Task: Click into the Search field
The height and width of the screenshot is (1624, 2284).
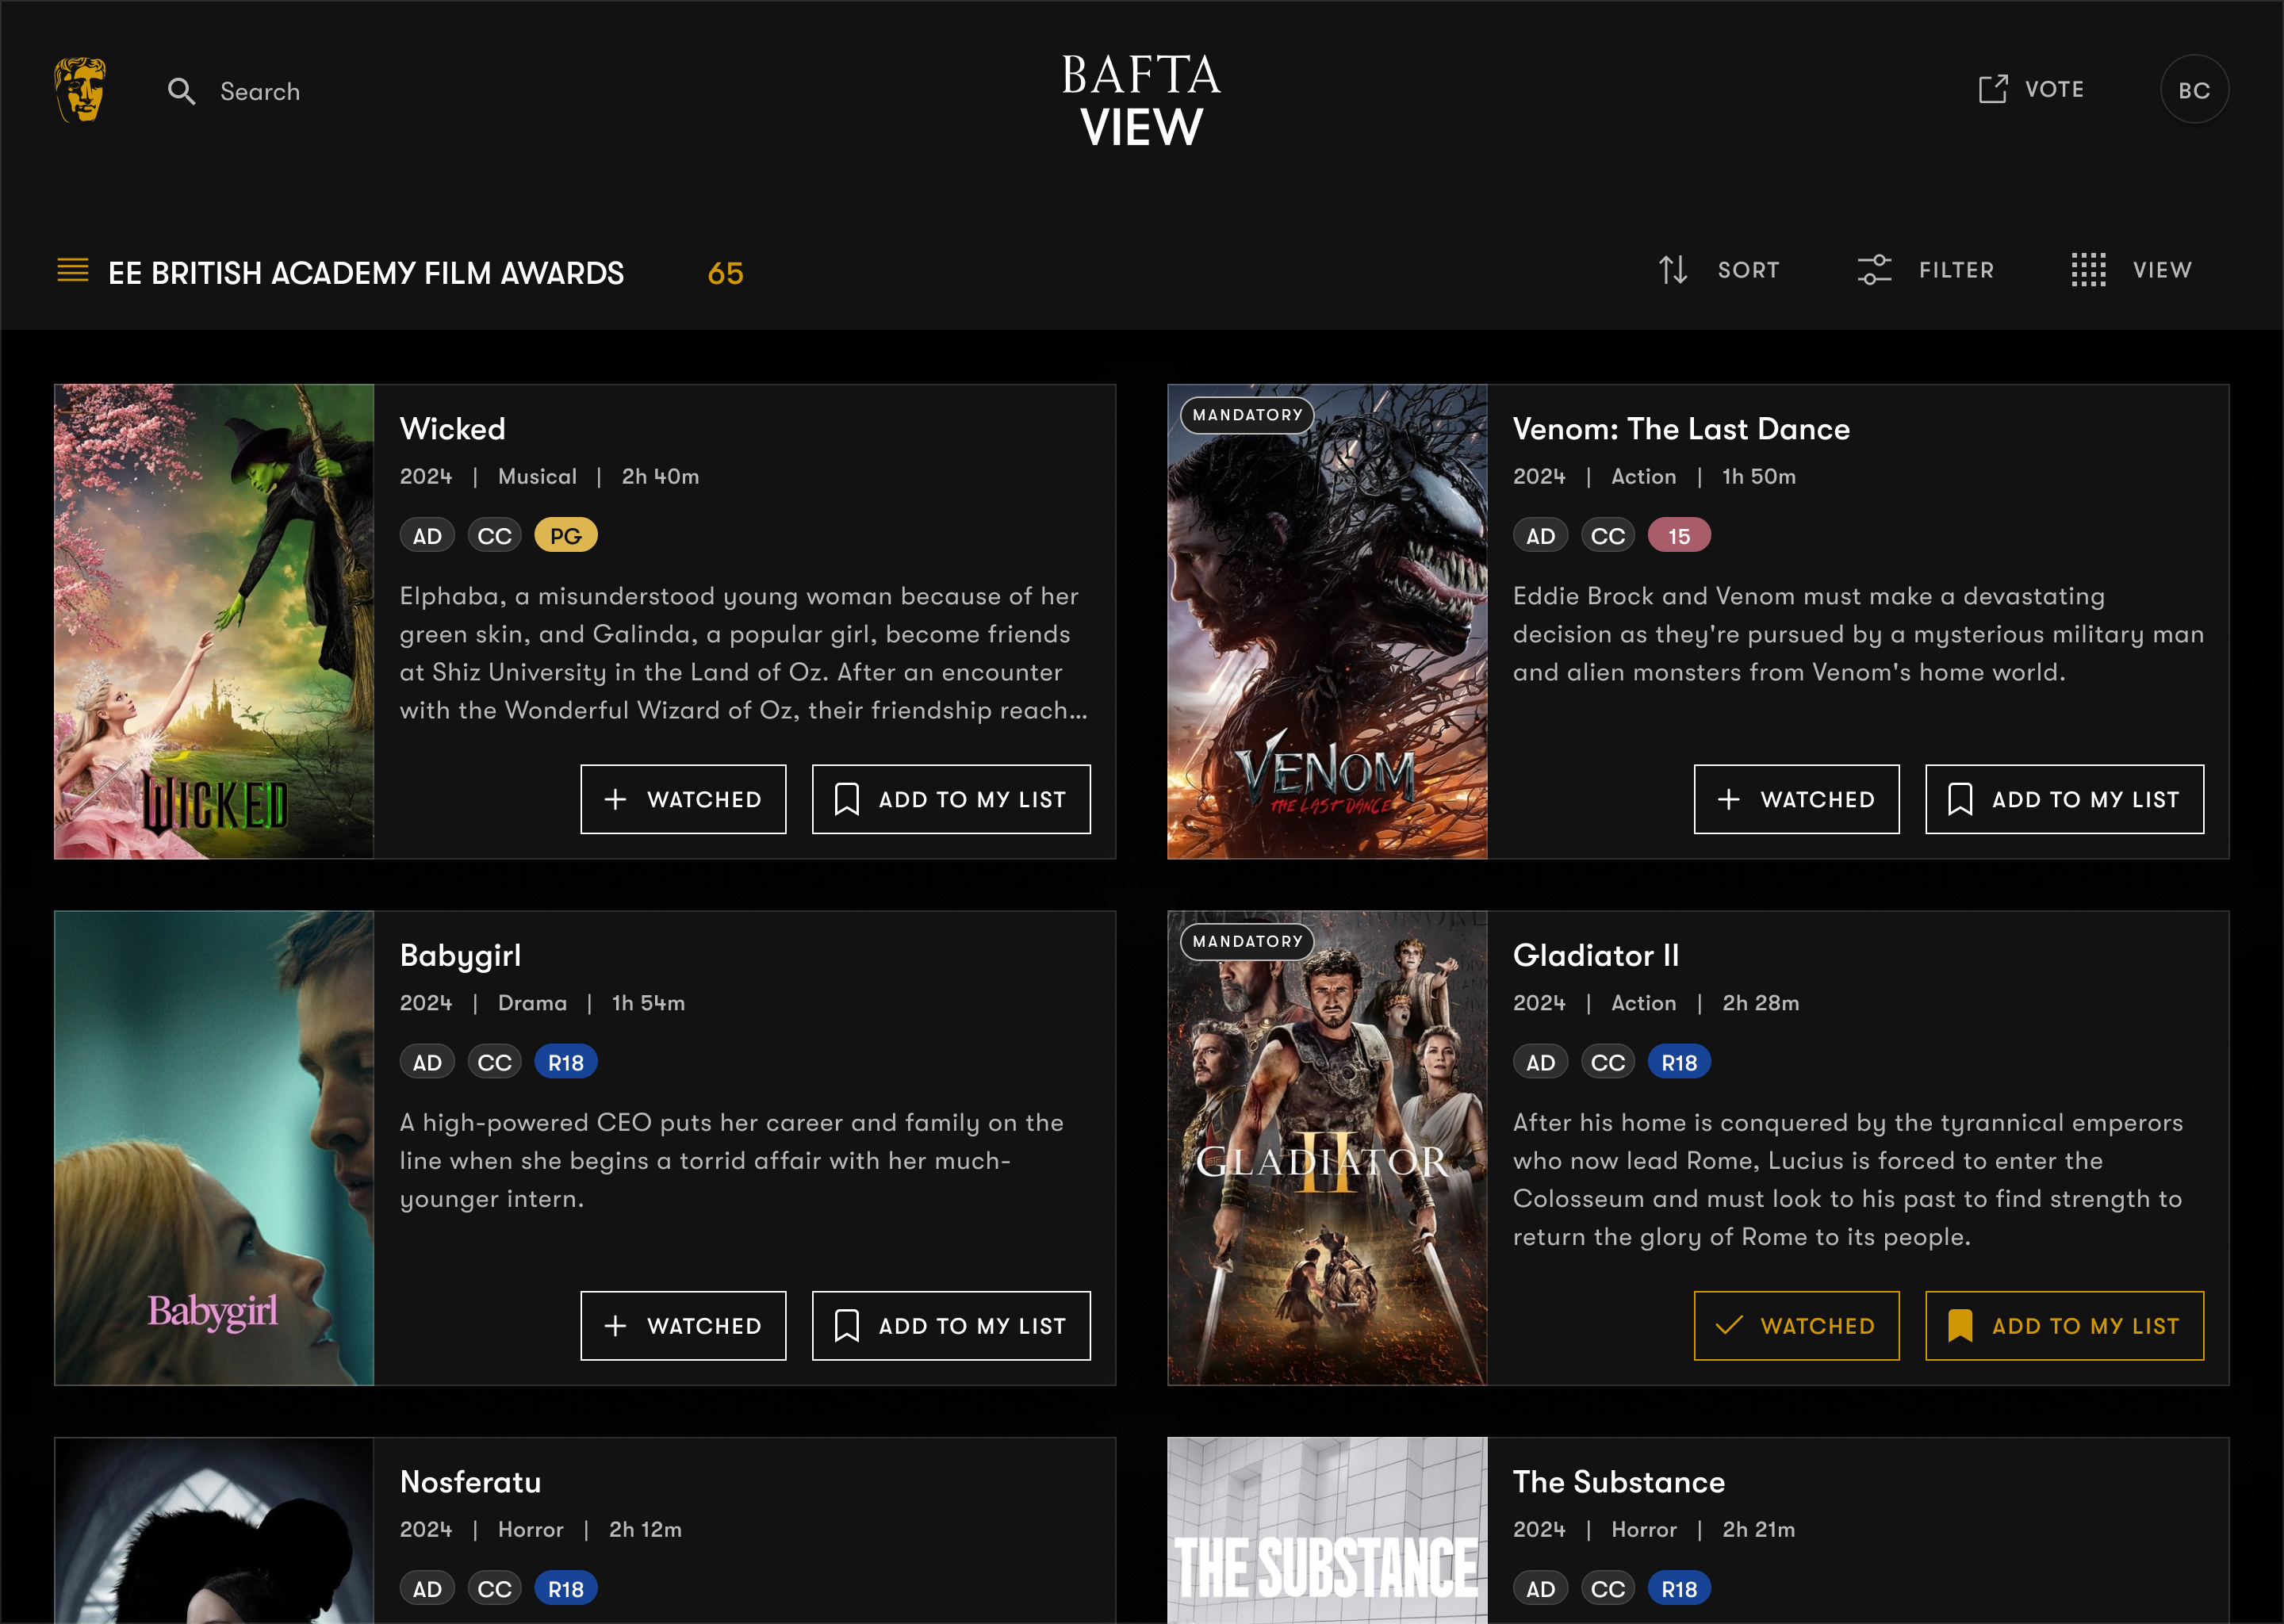Action: pyautogui.click(x=260, y=91)
